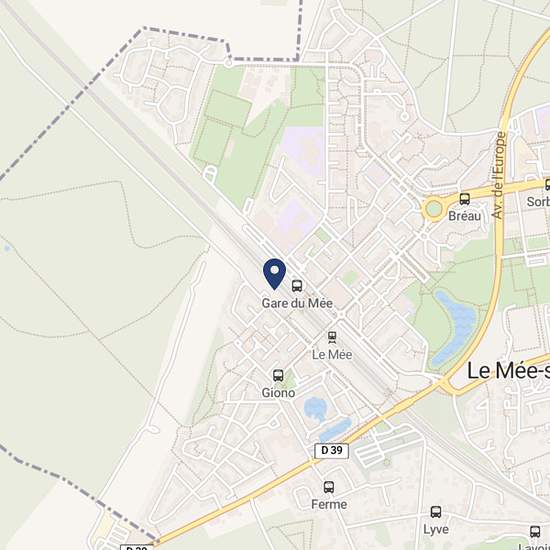Choose the Lyve bus stop icon
The width and height of the screenshot is (550, 550).
click(x=436, y=512)
